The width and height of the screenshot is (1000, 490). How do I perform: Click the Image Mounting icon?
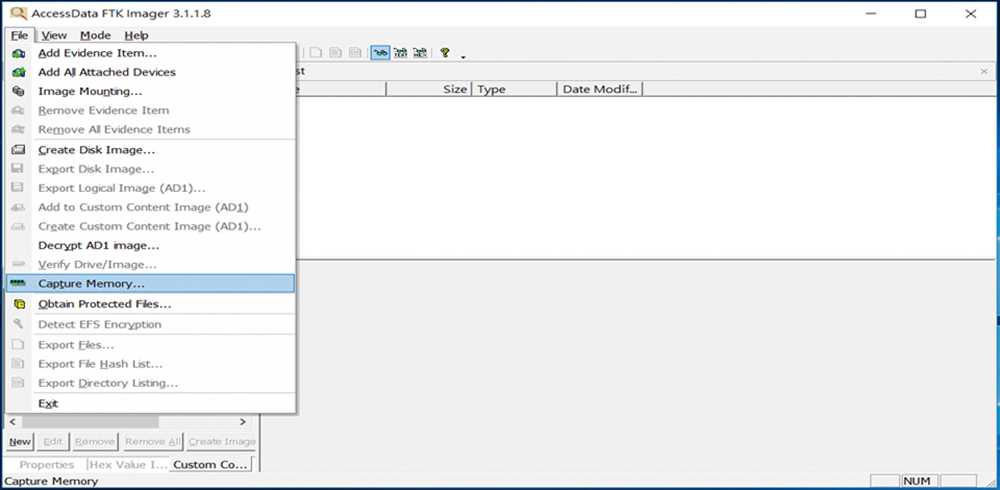pyautogui.click(x=18, y=91)
